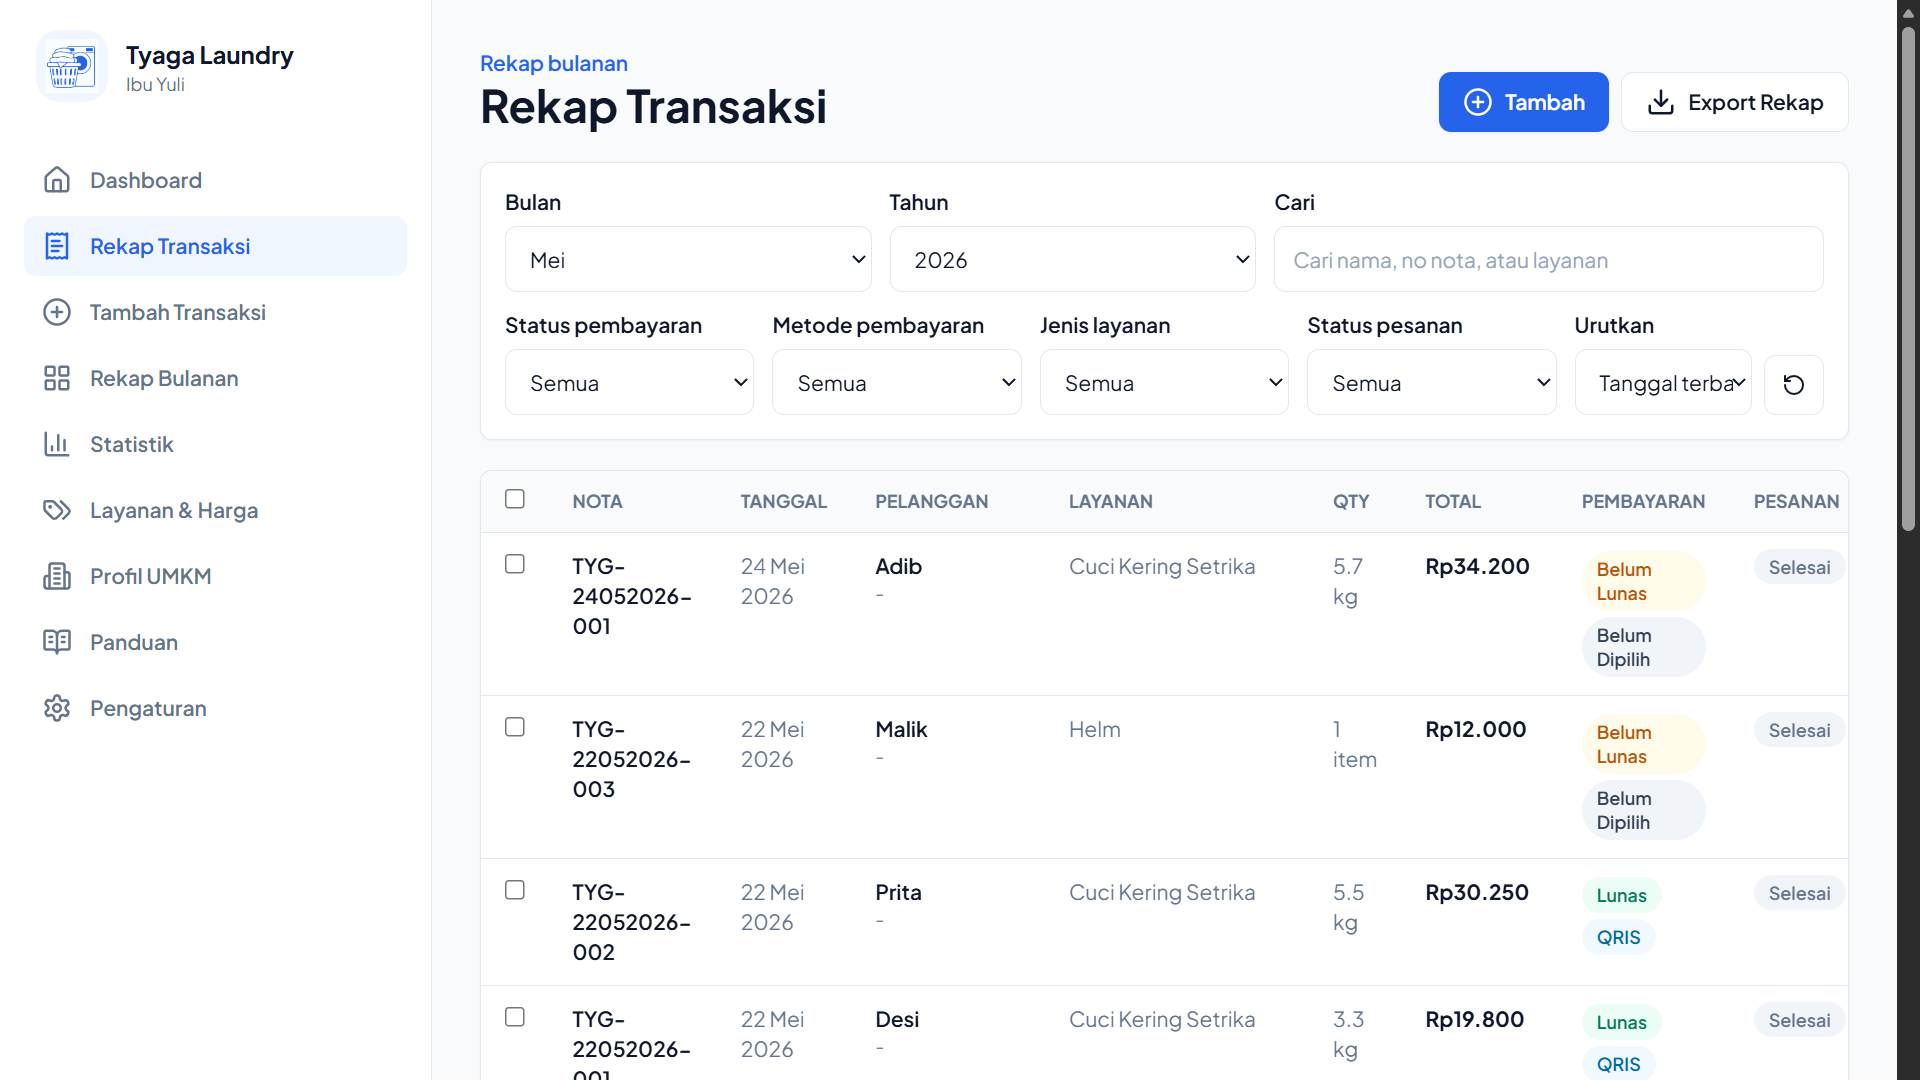This screenshot has width=1920, height=1080.
Task: Click the Rekap Transaksi receipt icon
Action: (x=57, y=246)
